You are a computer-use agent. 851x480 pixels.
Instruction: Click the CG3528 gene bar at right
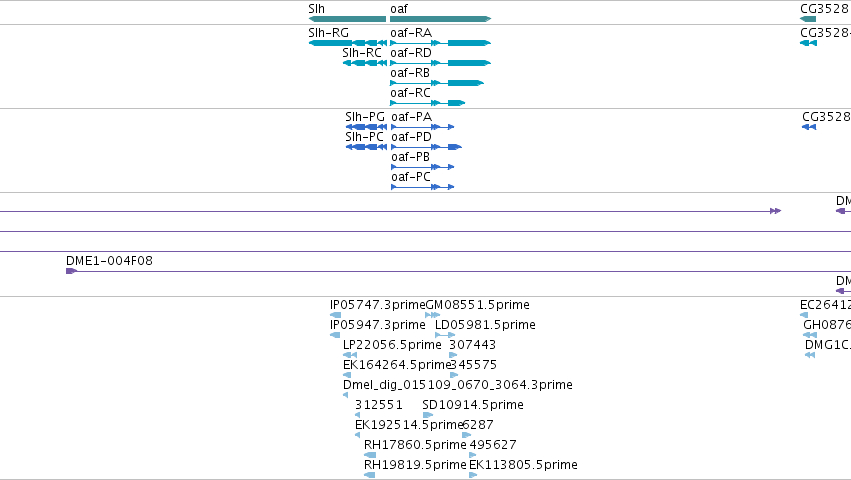click(808, 19)
